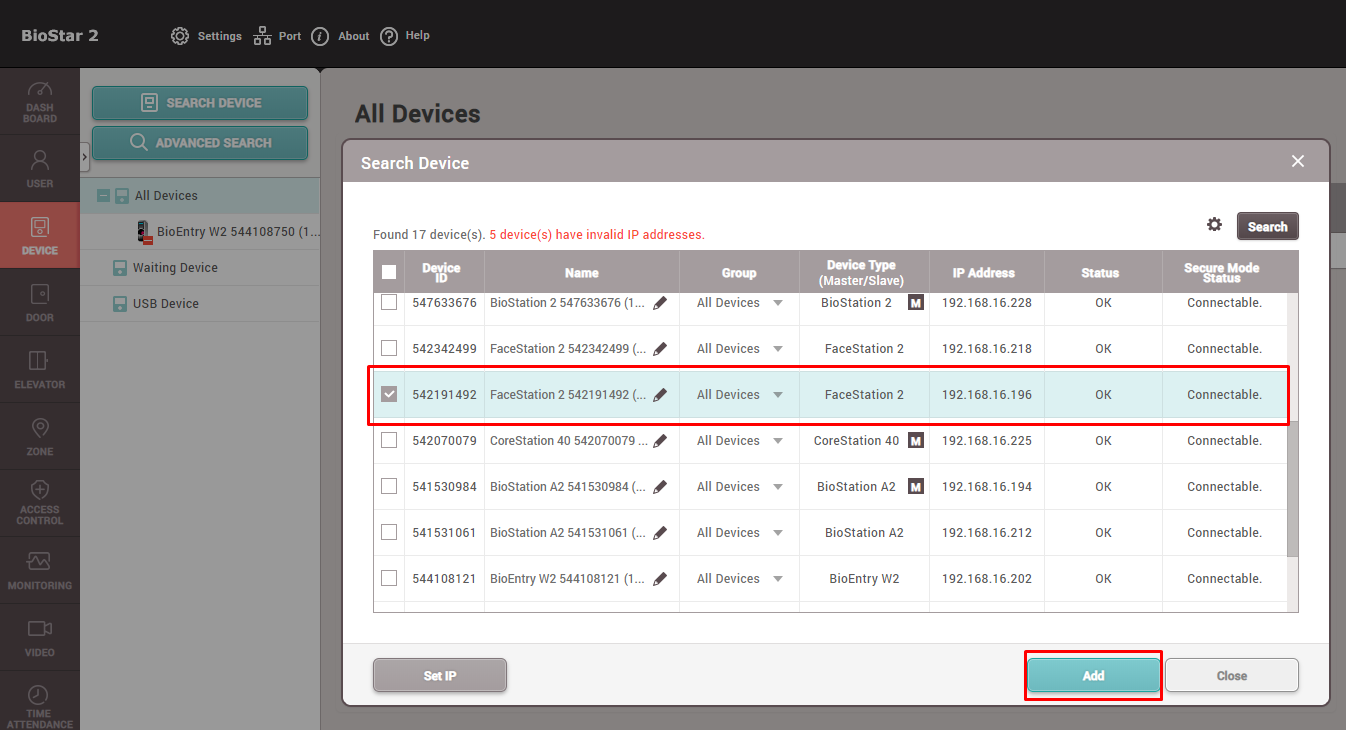Go to the Monitoring sidebar section
Screen dimensions: 1346x730
click(x=40, y=570)
